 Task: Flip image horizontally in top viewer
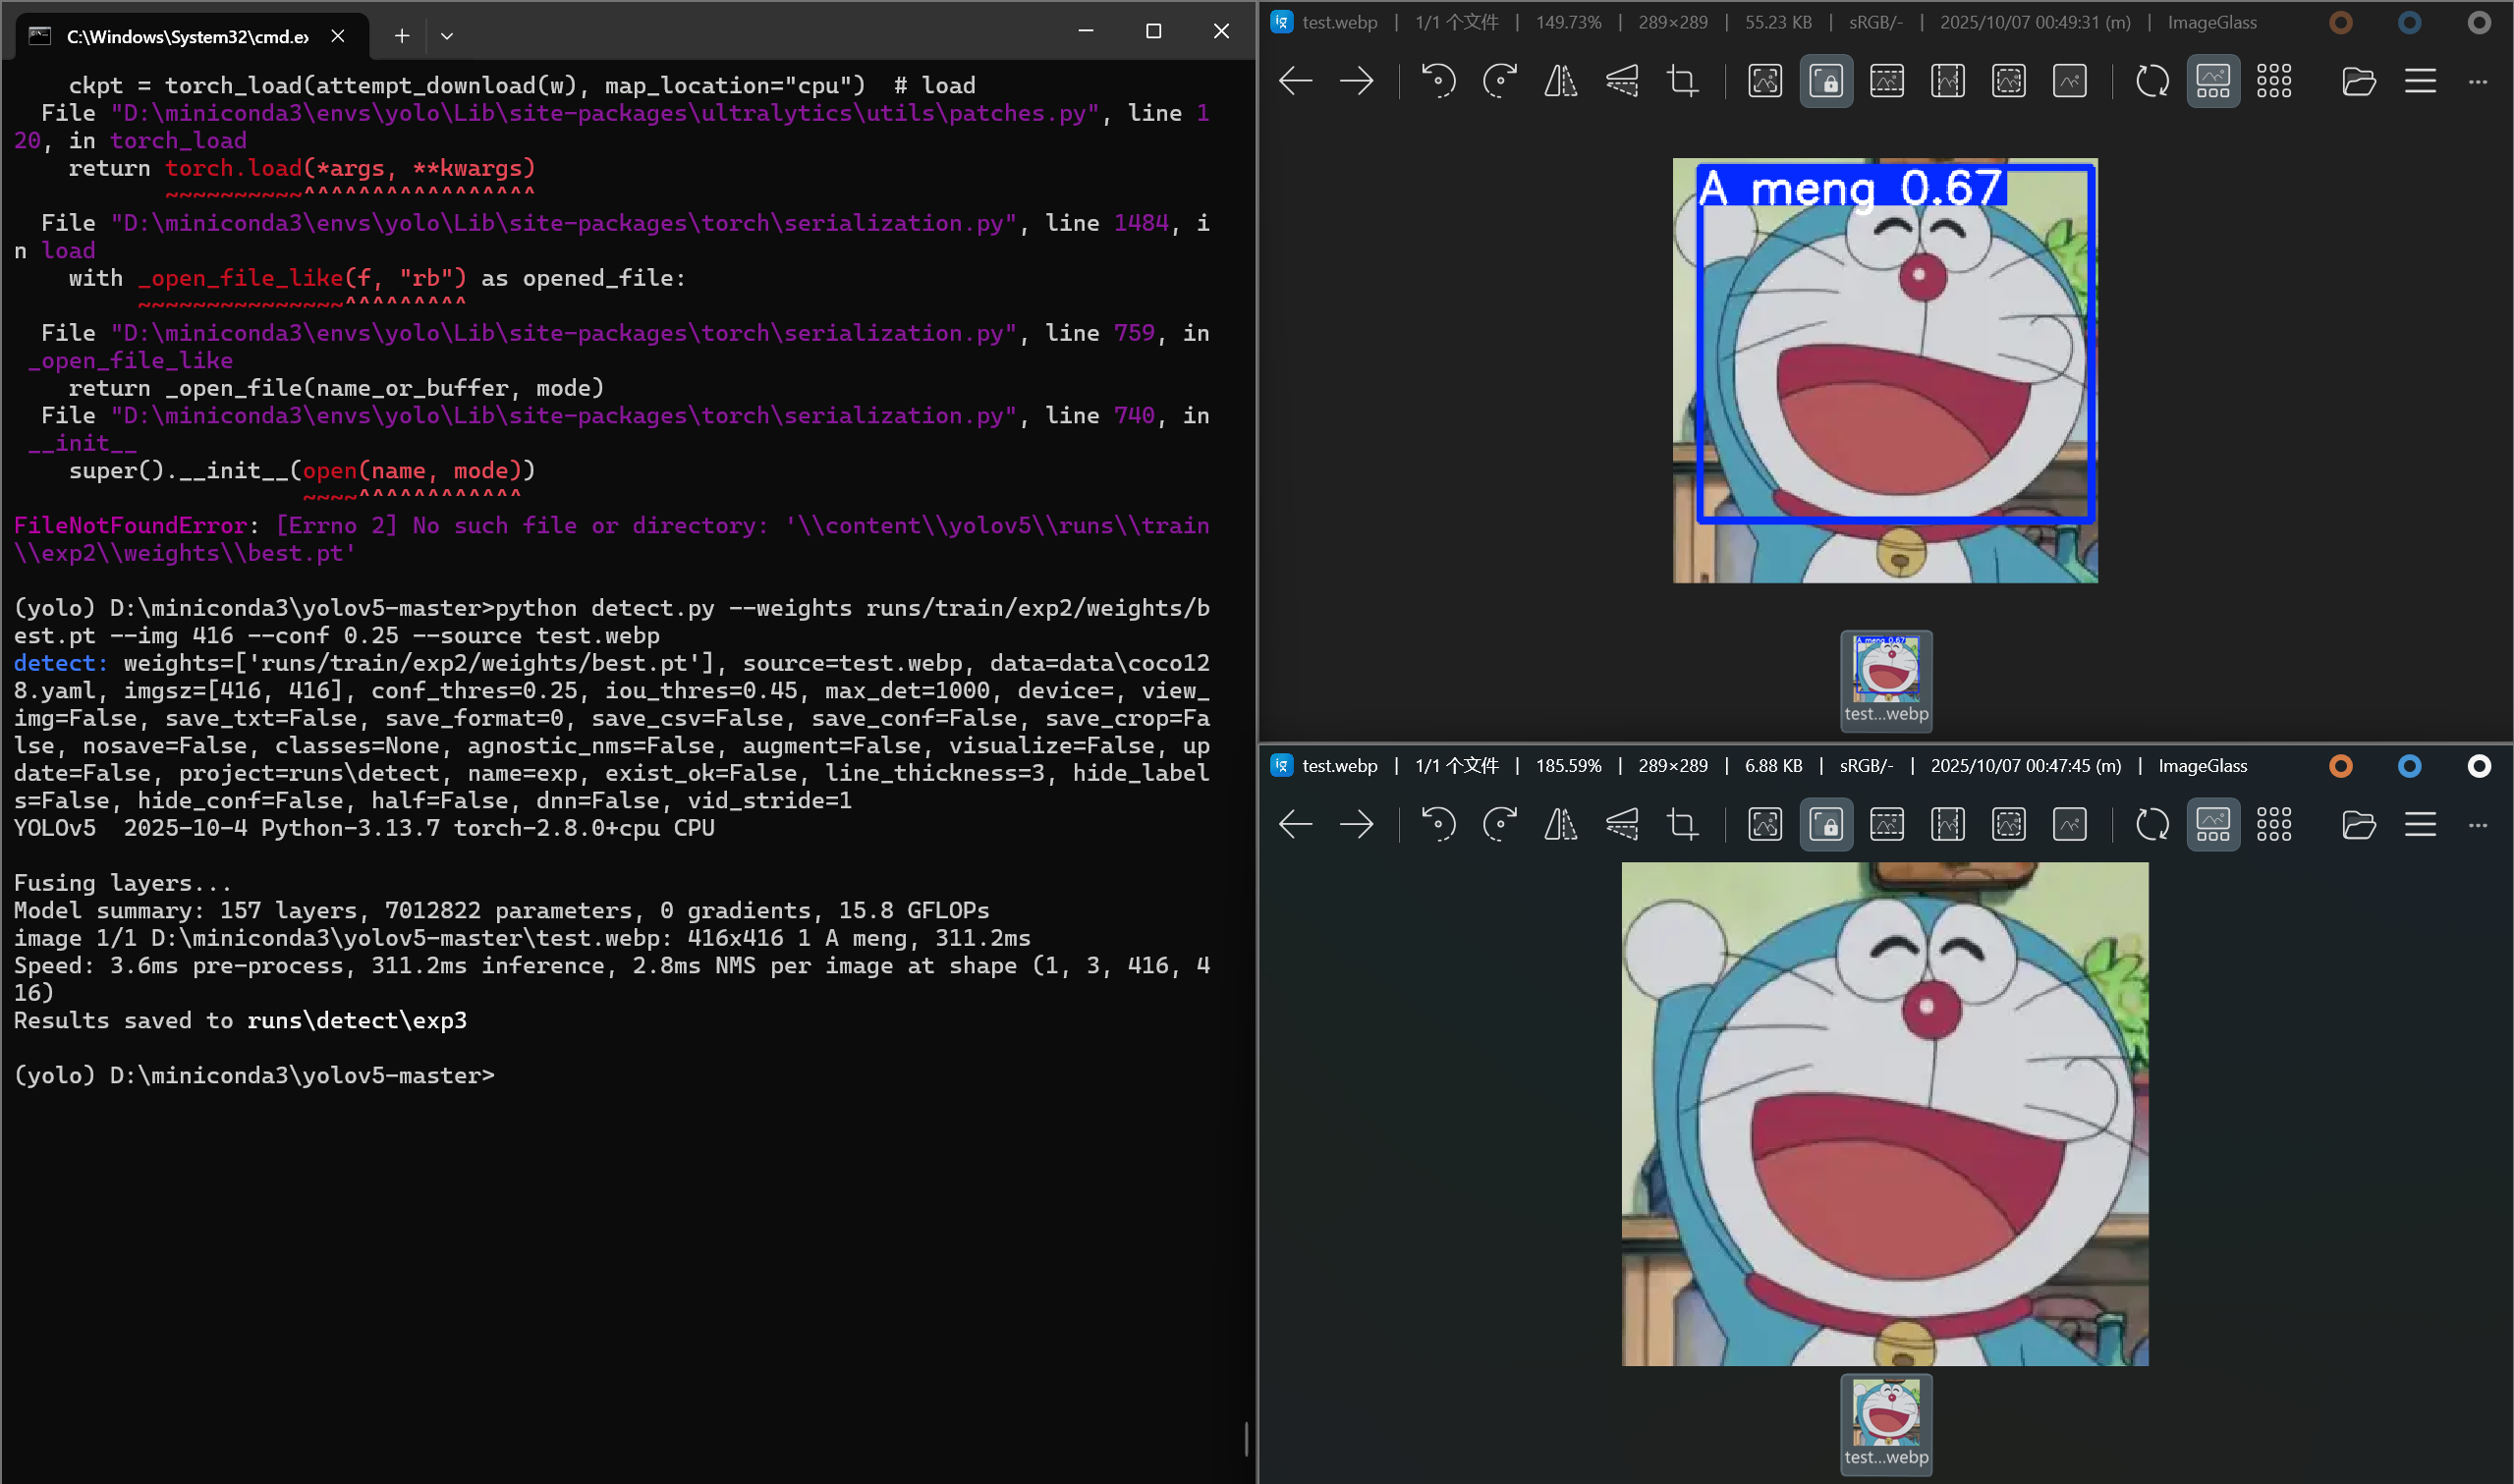point(1560,81)
